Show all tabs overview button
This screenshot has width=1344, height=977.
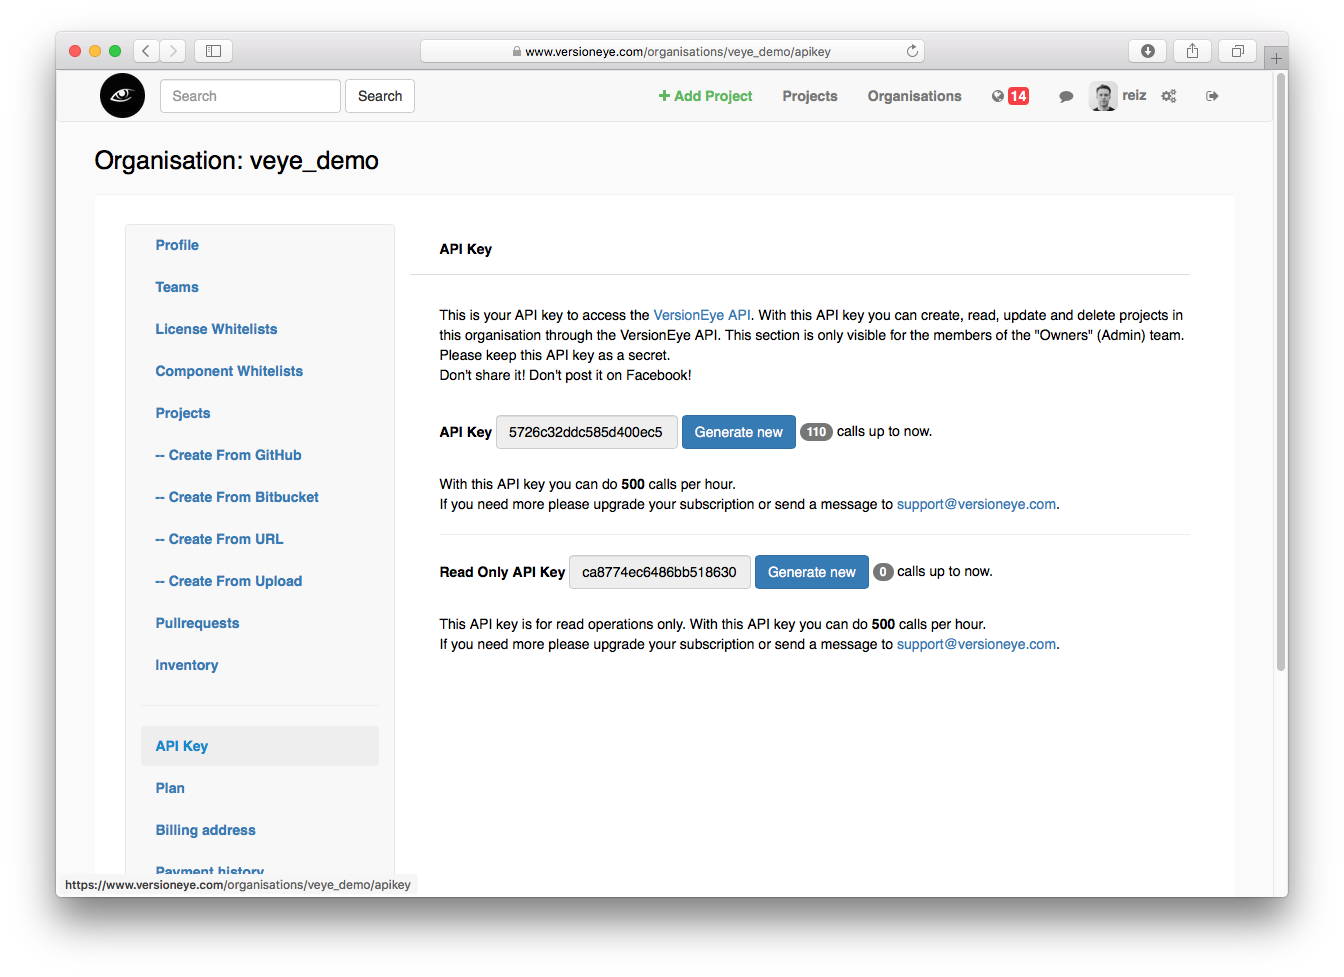coord(1237,51)
